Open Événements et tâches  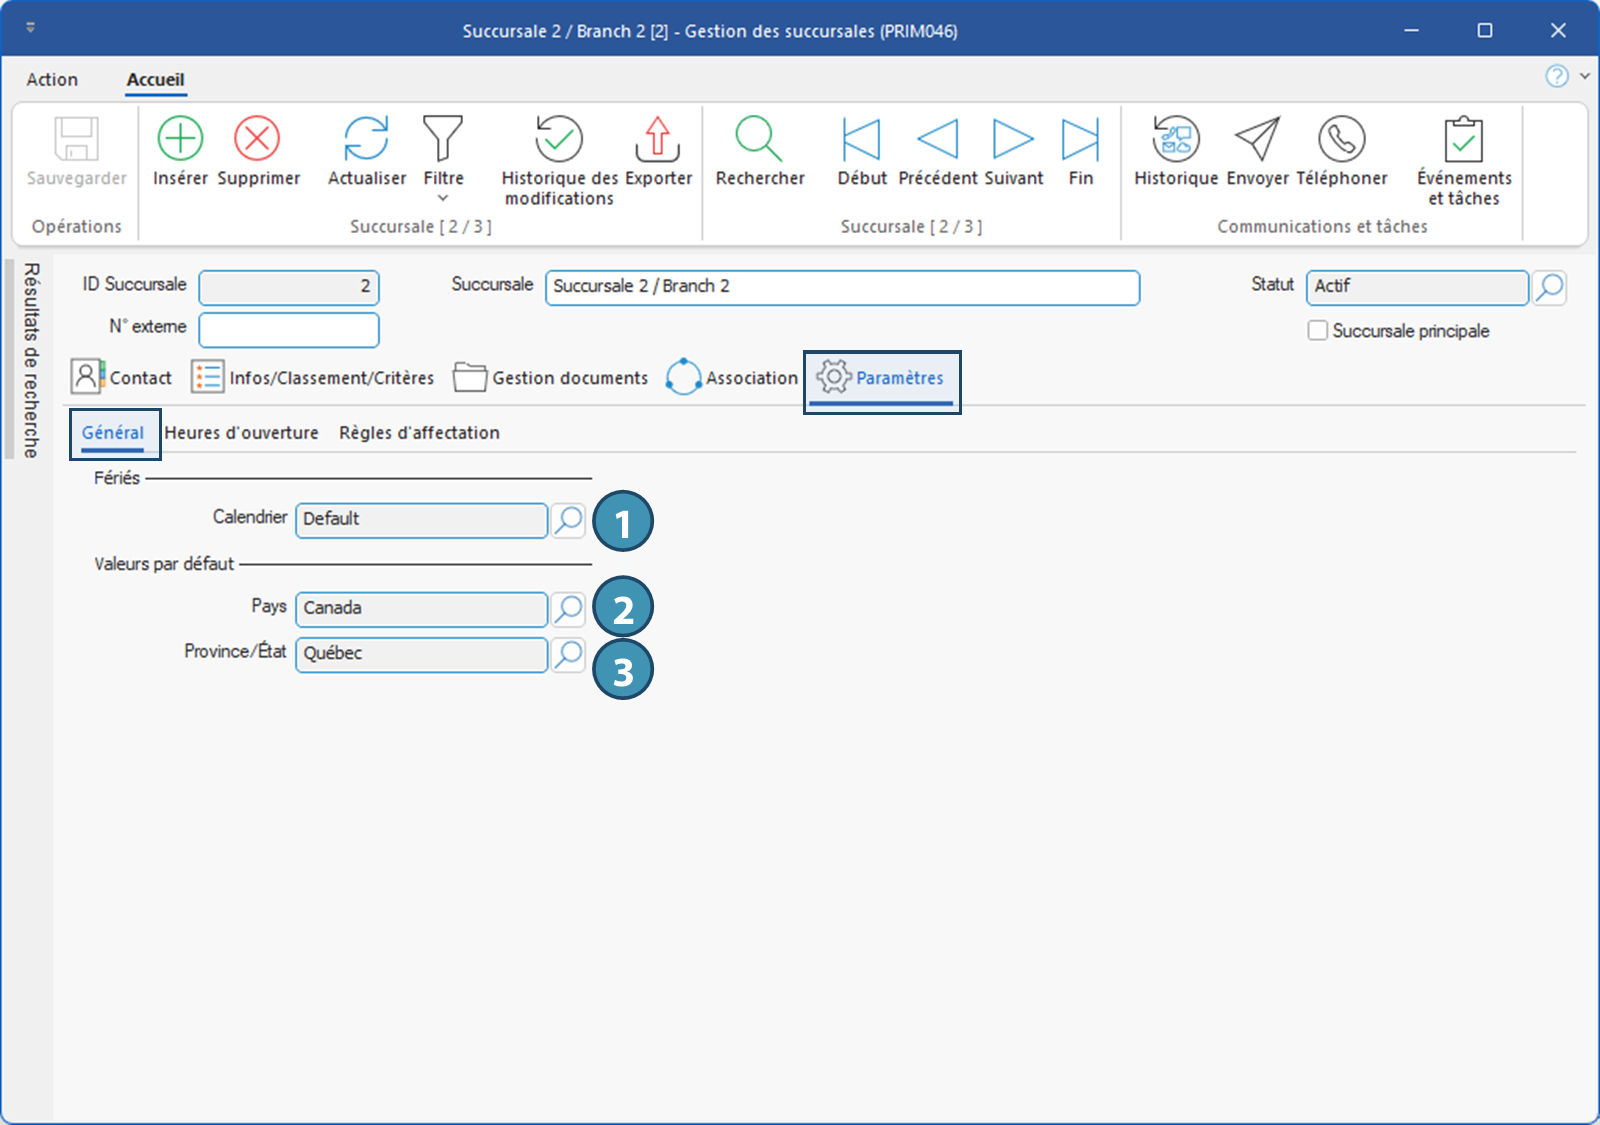pyautogui.click(x=1463, y=139)
